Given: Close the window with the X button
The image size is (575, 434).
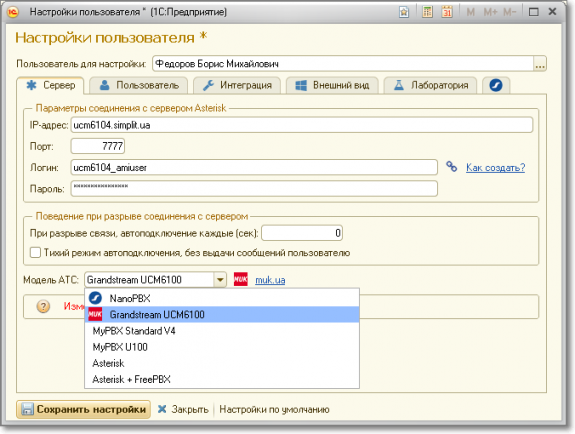Looking at the screenshot, I should [553, 12].
